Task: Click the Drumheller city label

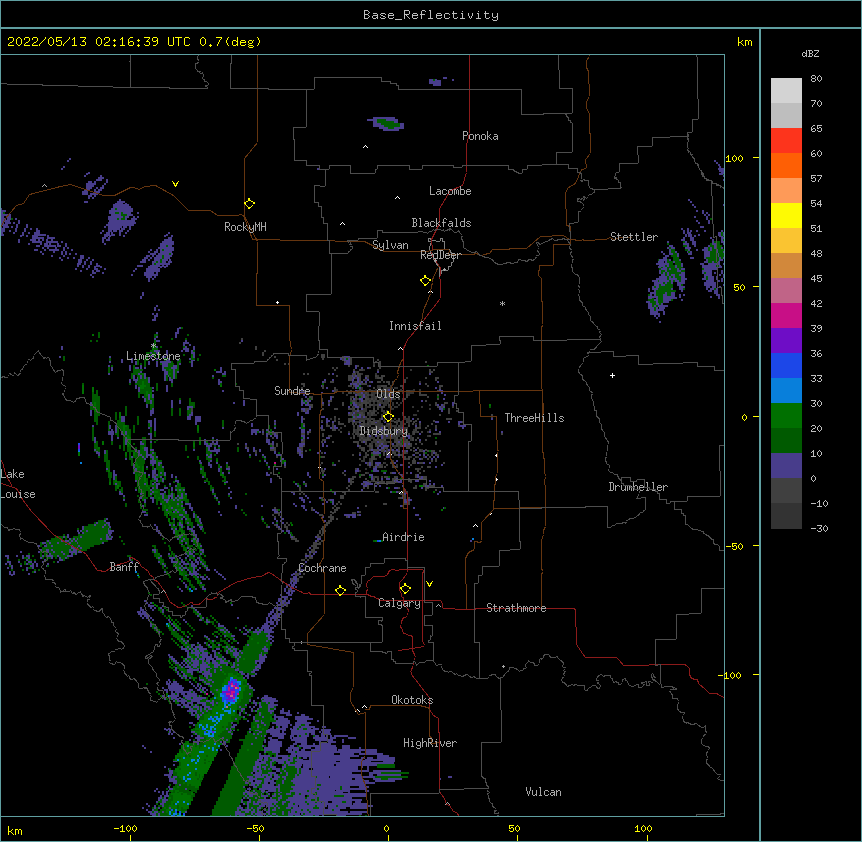Action: (638, 487)
